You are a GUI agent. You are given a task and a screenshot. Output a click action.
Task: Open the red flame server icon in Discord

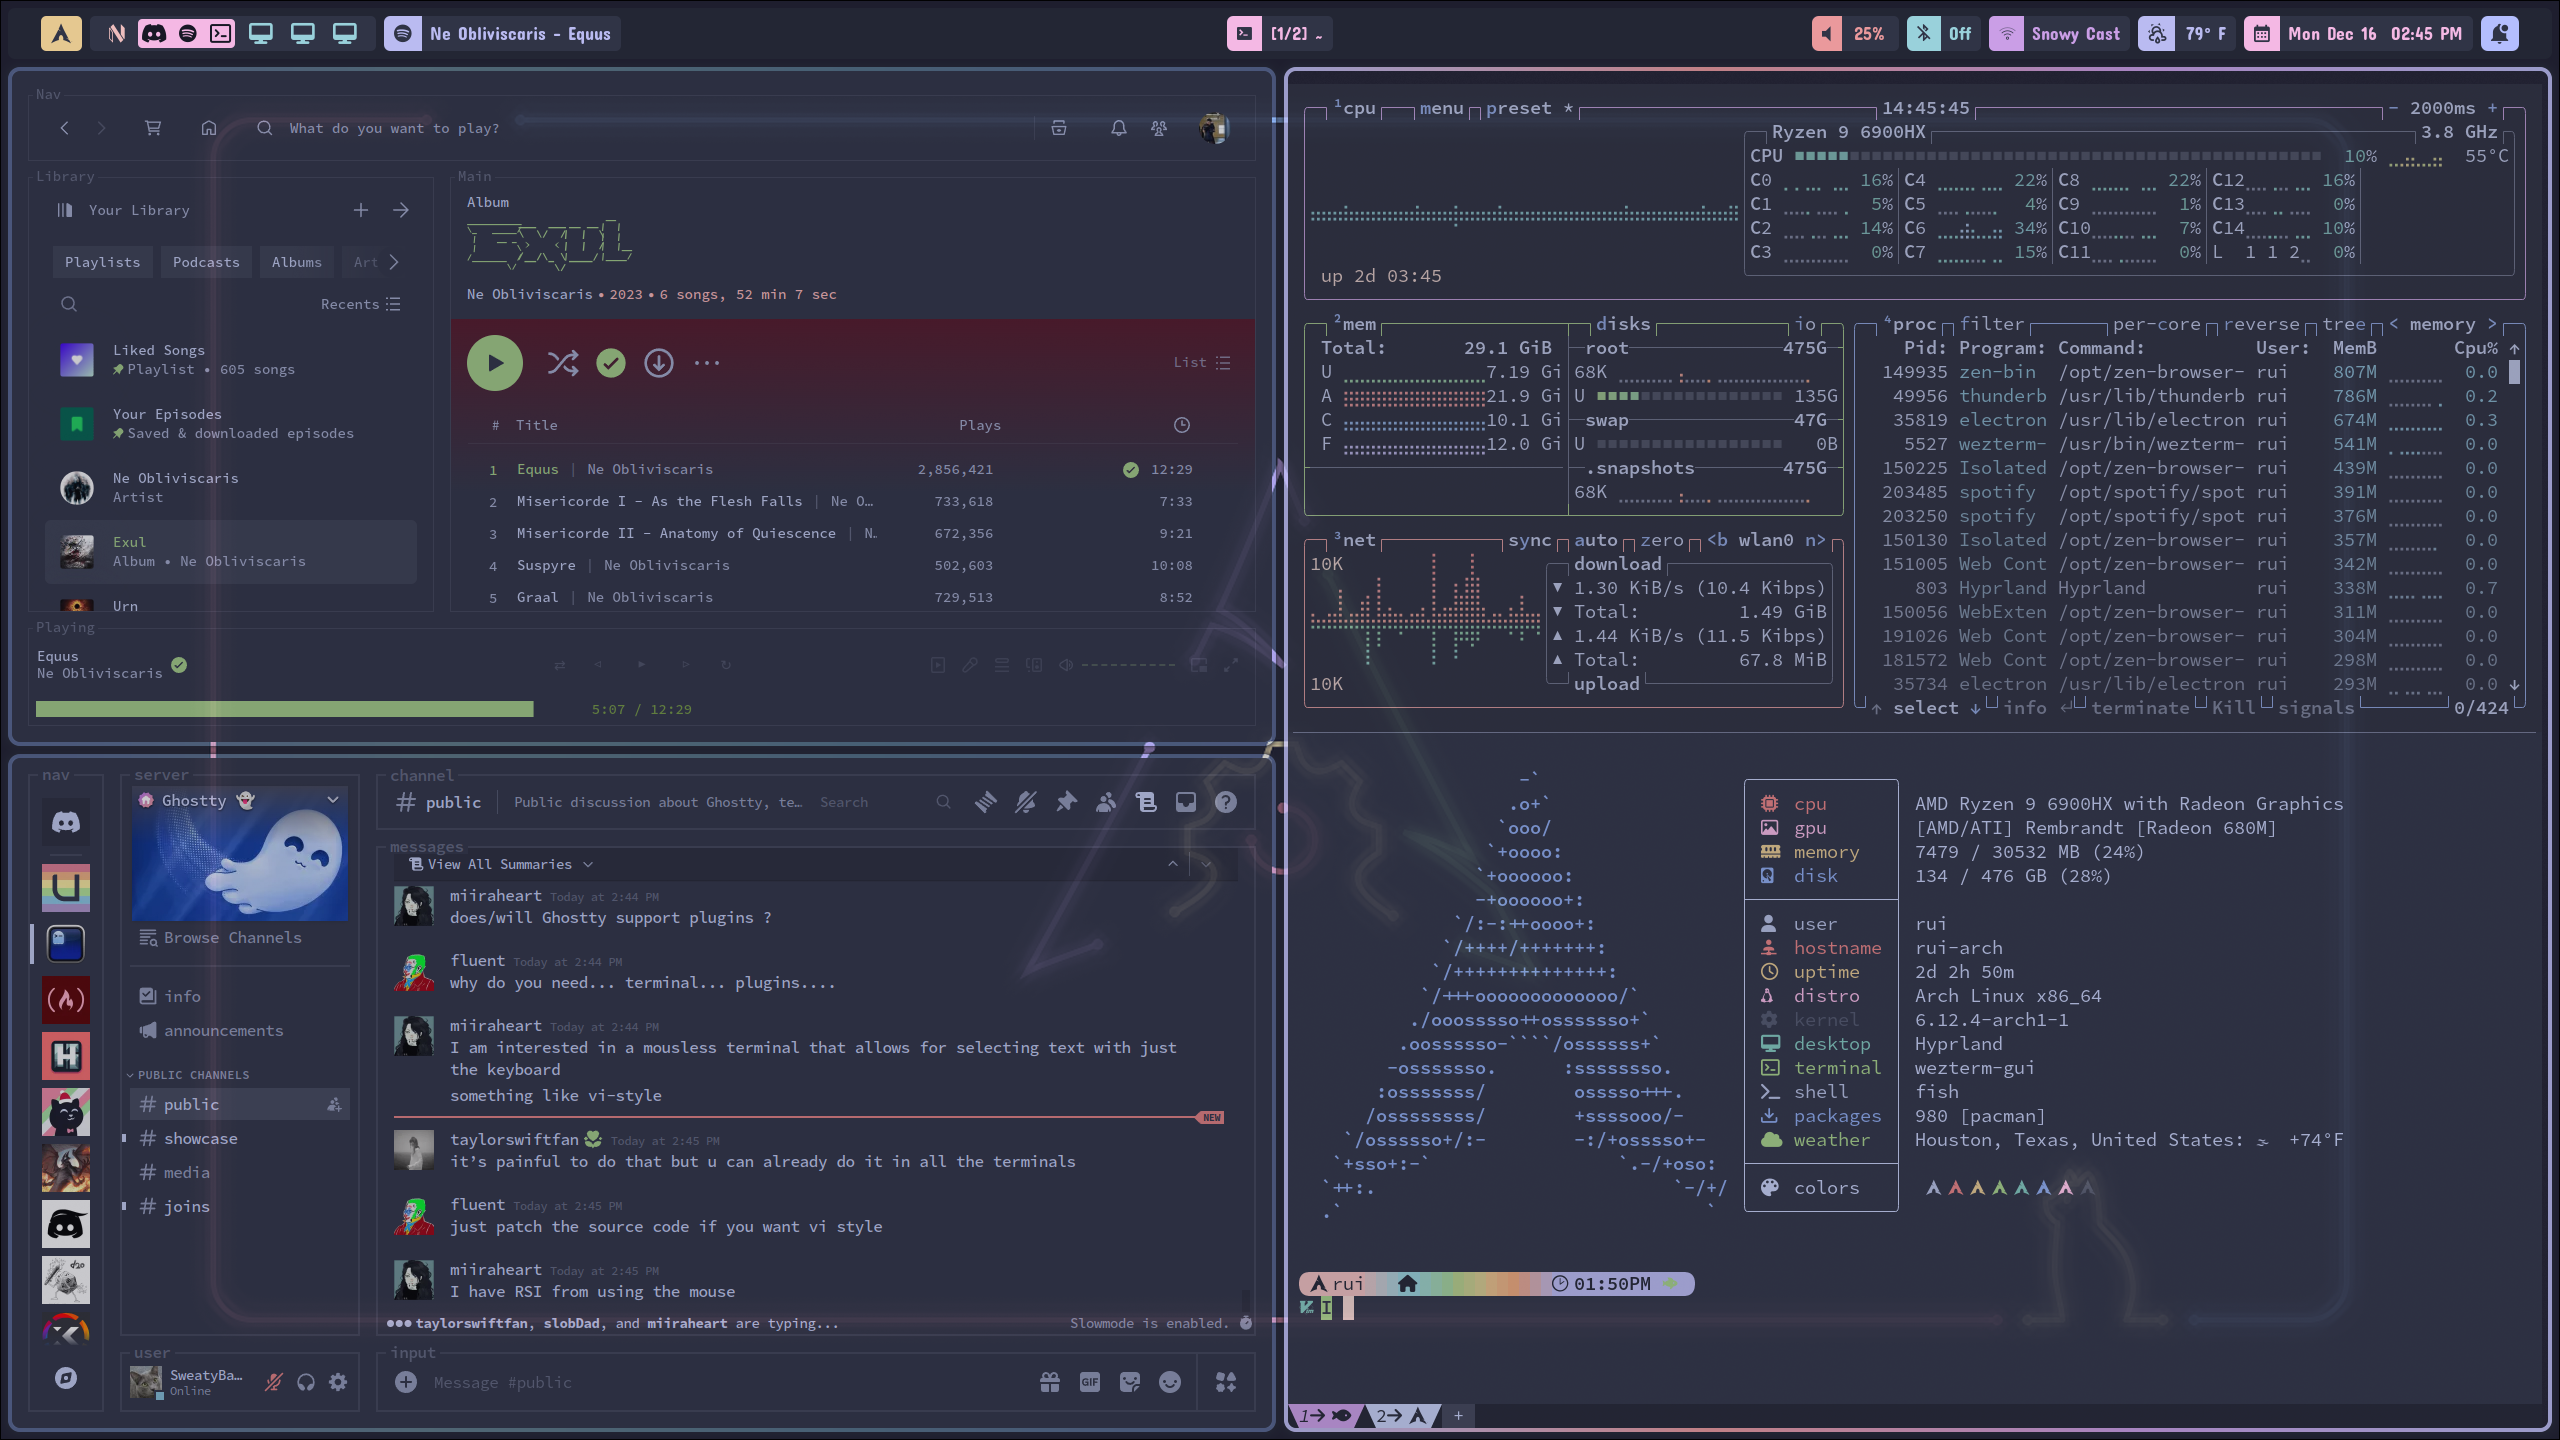tap(66, 1000)
